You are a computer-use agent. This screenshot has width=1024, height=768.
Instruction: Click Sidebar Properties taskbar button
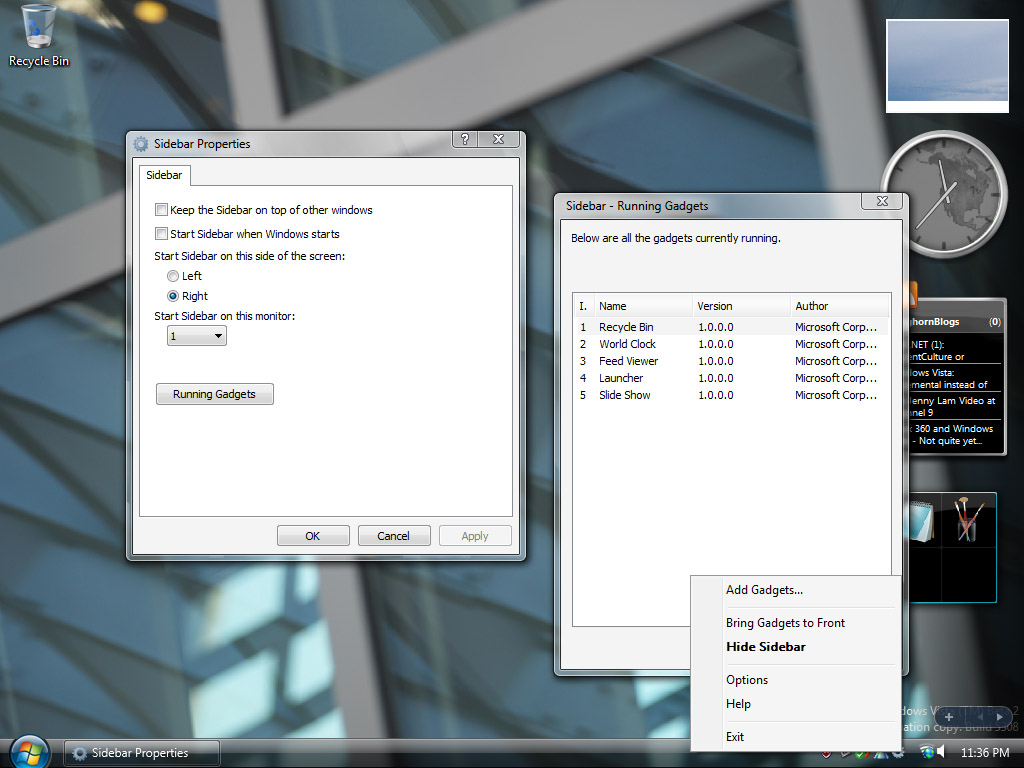(141, 753)
